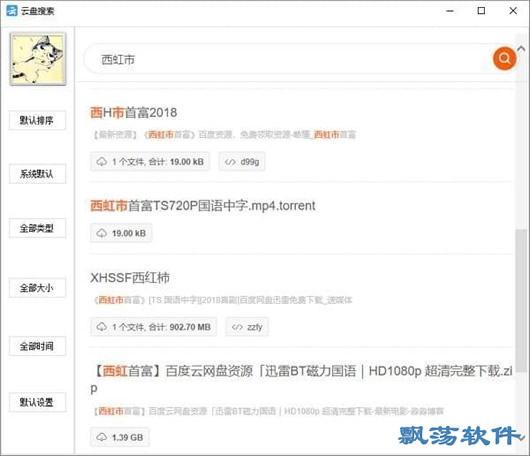This screenshot has width=530, height=456.
Task: Click the app logo icon in title bar
Action: (11, 11)
